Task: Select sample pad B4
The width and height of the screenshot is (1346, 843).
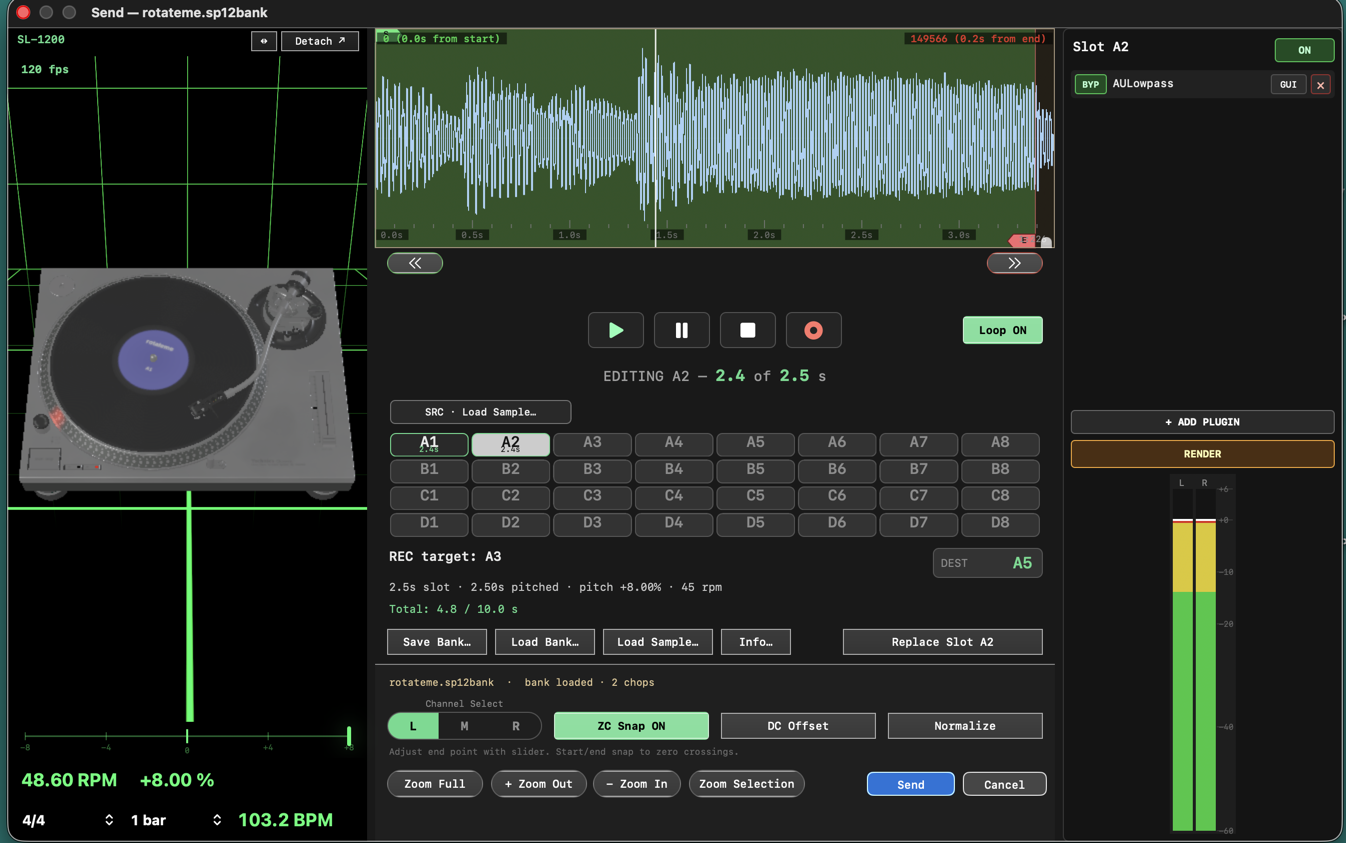Action: click(x=674, y=469)
